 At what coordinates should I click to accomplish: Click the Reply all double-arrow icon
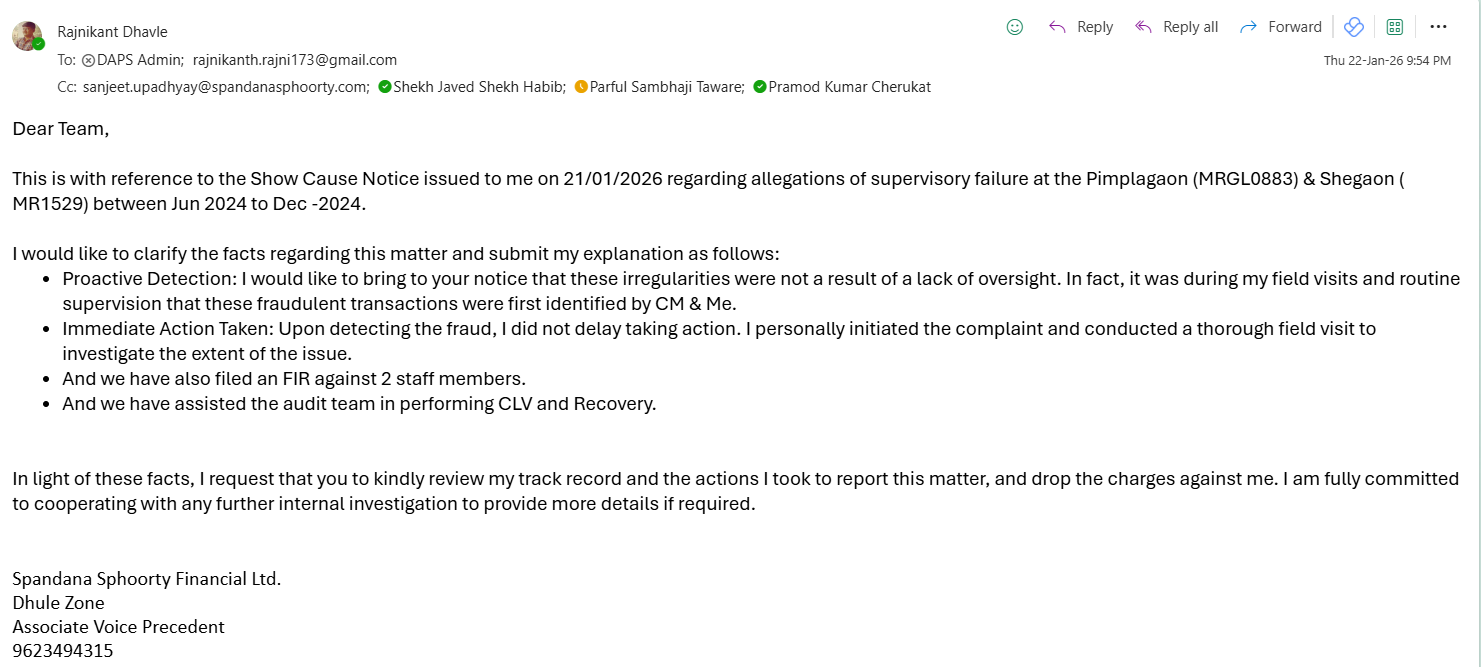click(x=1144, y=27)
